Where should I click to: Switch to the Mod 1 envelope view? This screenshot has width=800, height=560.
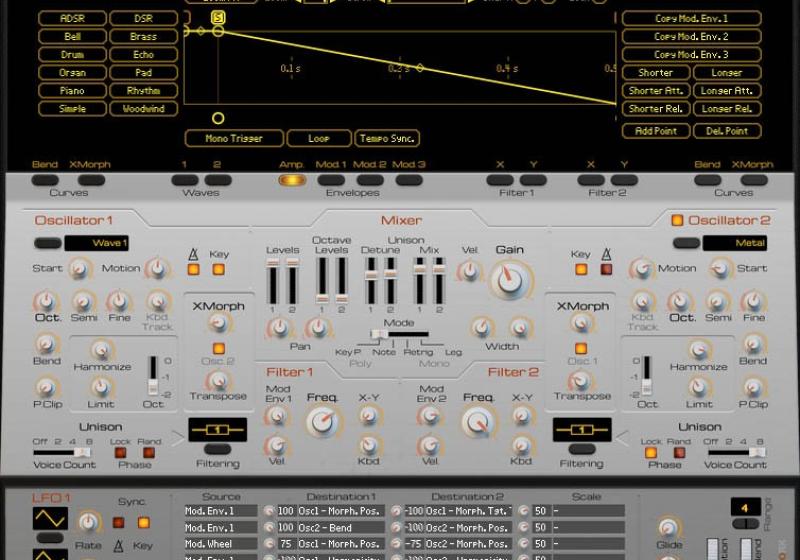pyautogui.click(x=331, y=180)
